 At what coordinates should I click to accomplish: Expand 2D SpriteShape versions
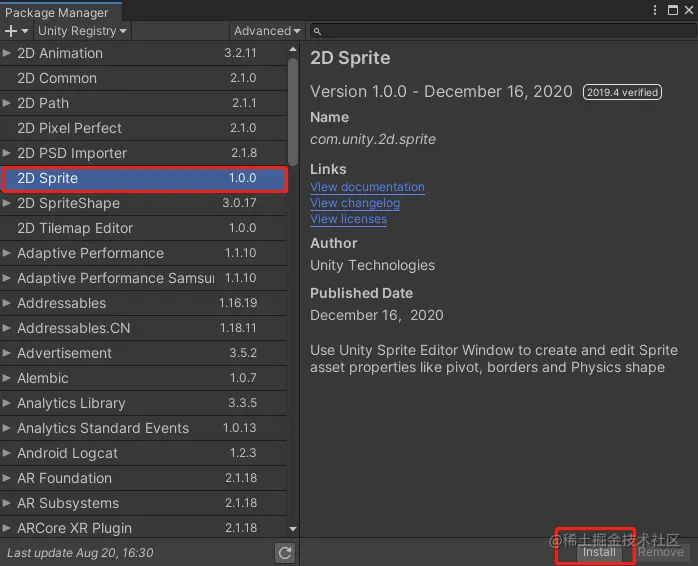pos(7,203)
